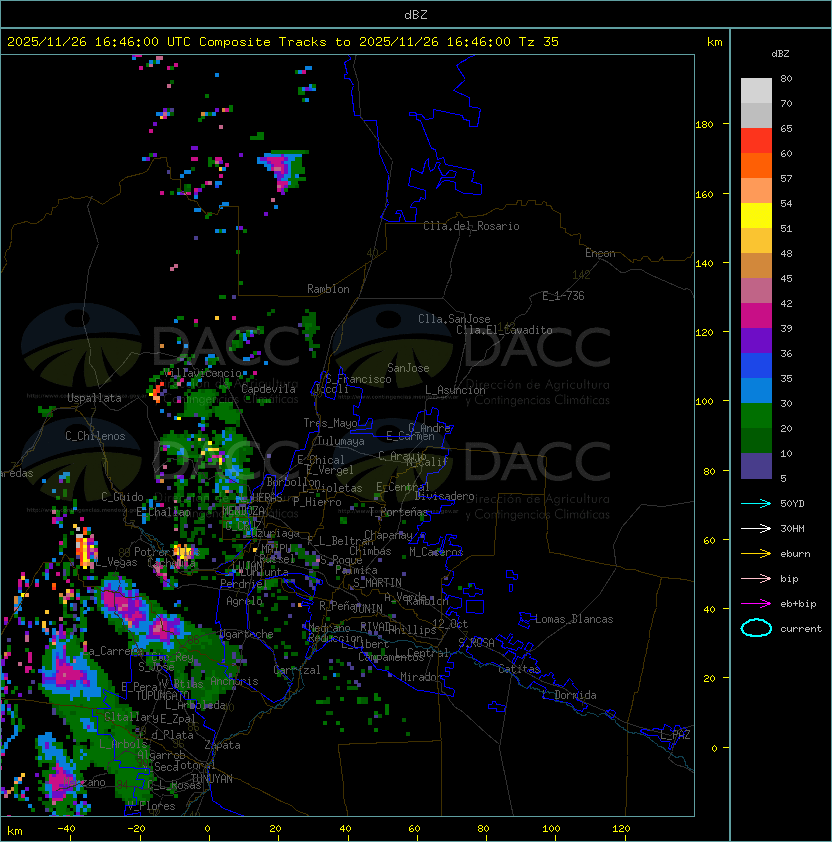Click the slate 5-10 dBZ swatch

click(x=756, y=466)
